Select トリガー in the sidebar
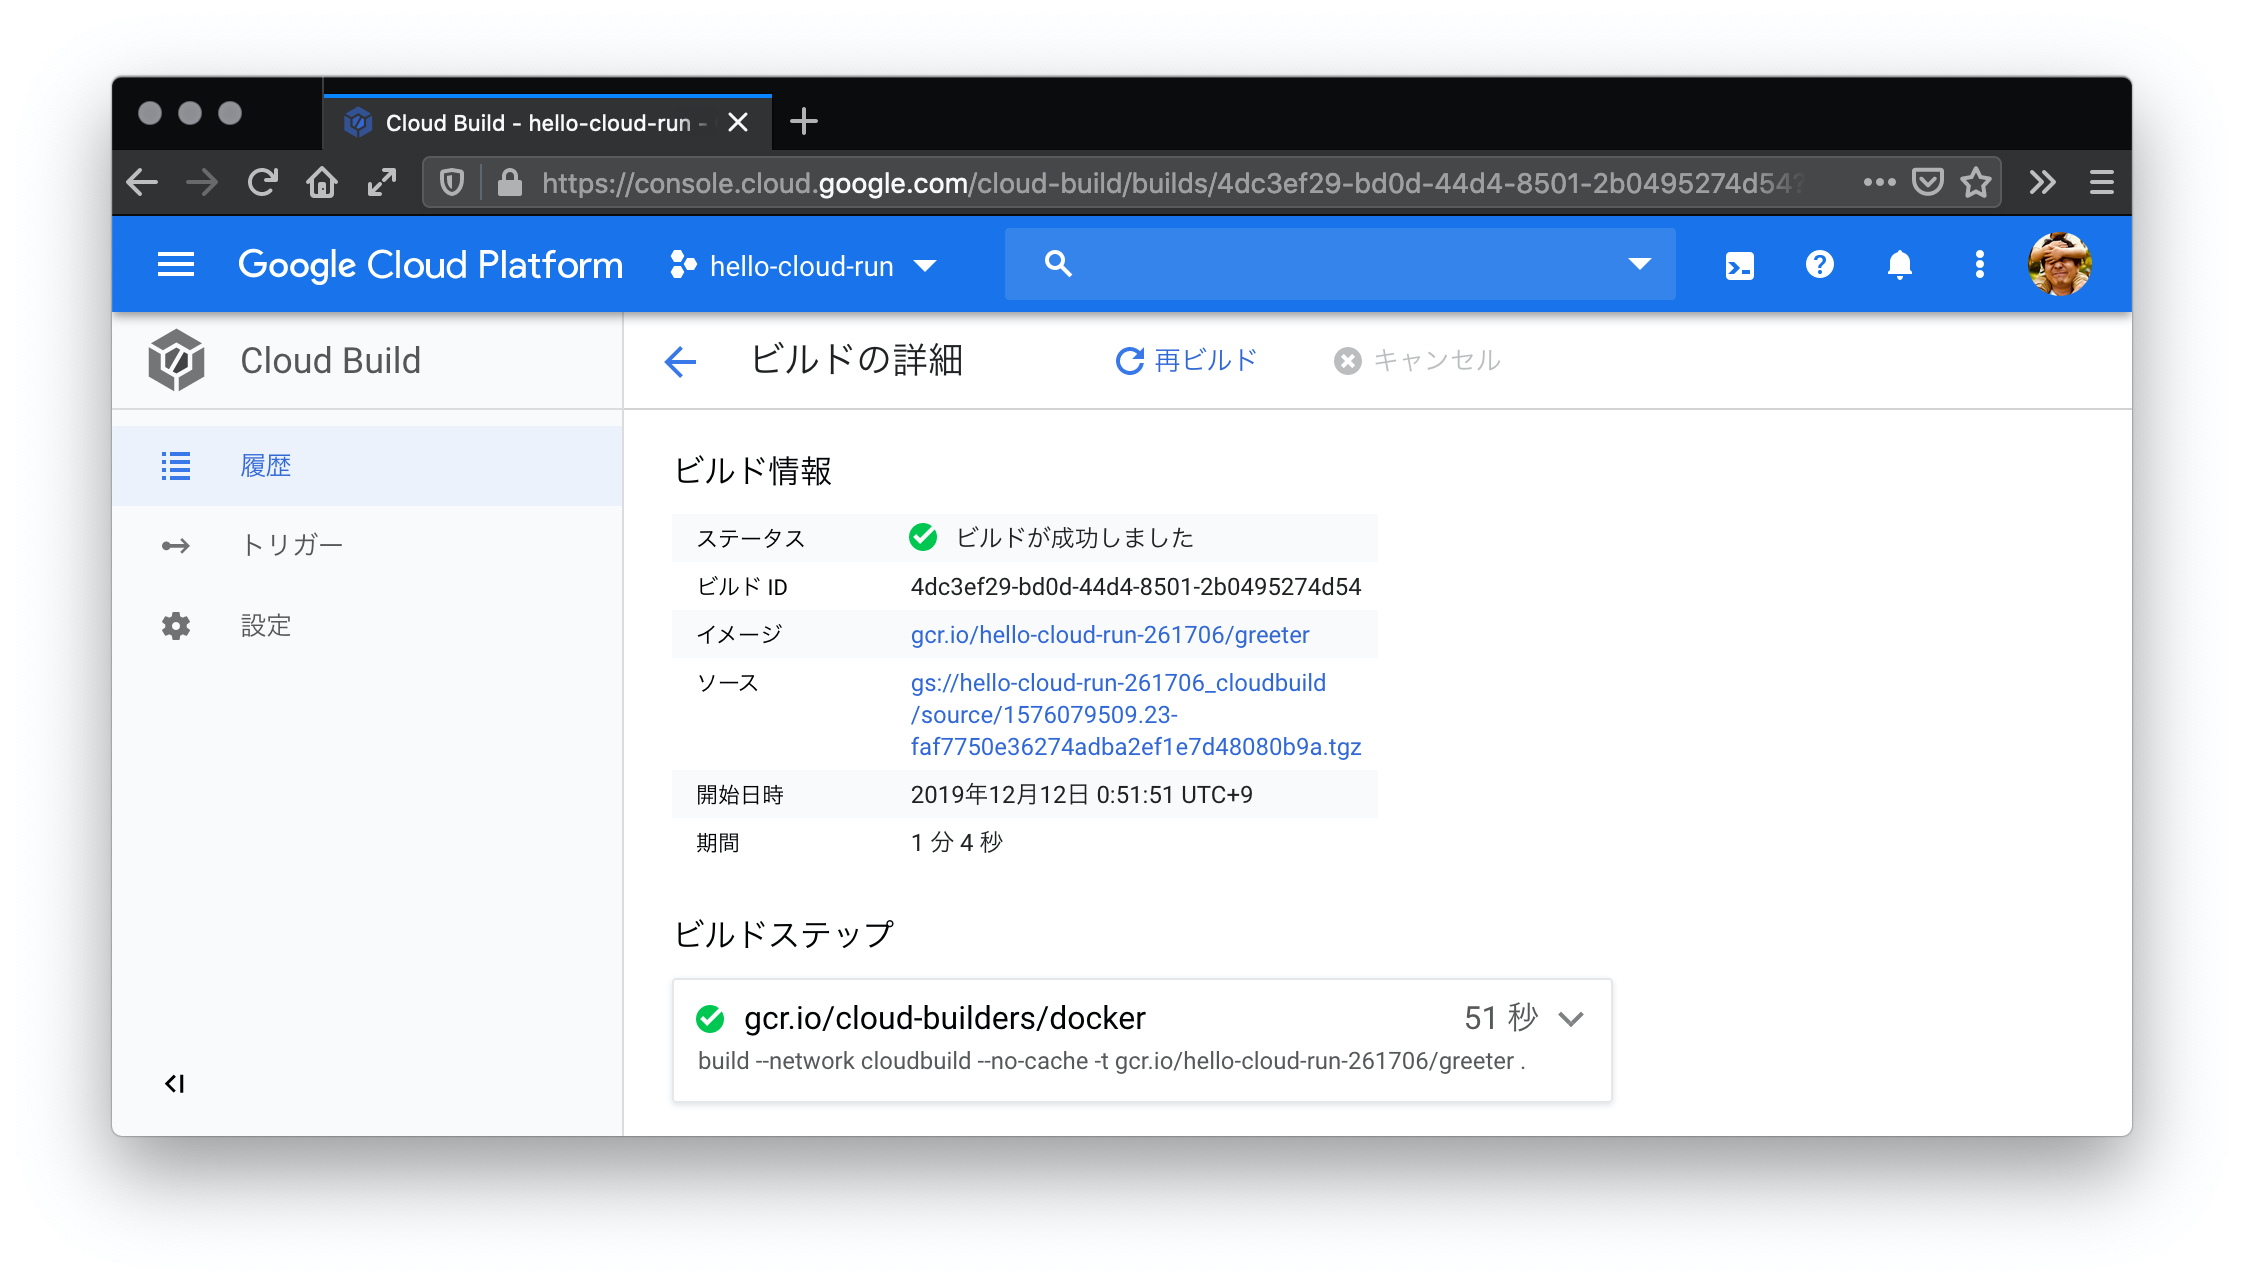The width and height of the screenshot is (2244, 1284). [367, 546]
